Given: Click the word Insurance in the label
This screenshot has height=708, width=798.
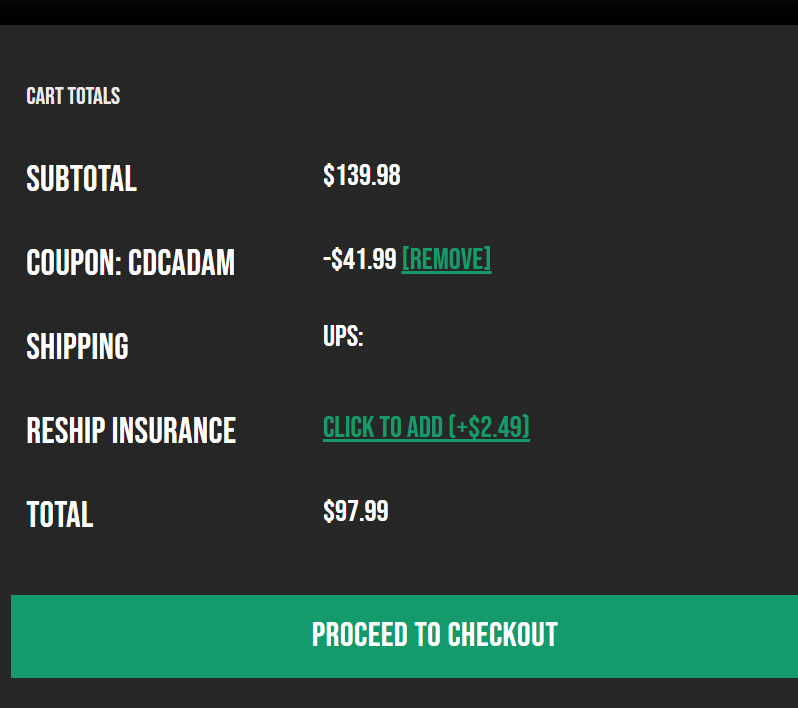Looking at the screenshot, I should click(x=173, y=431).
